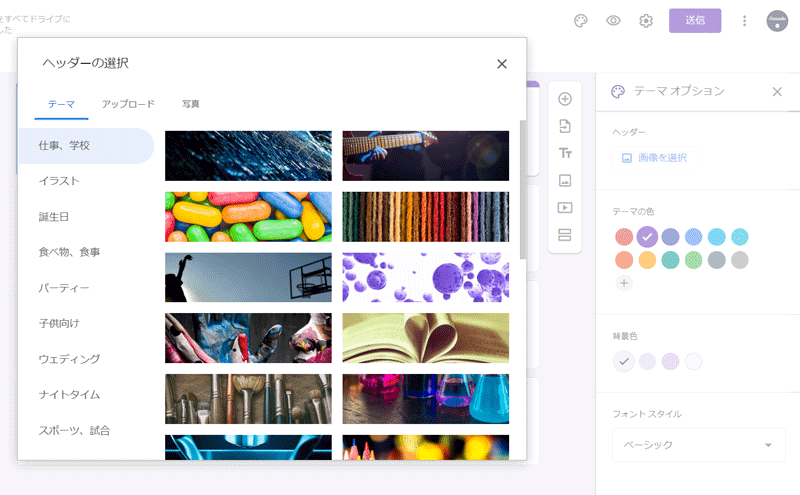Viewport: 800px width, 495px height.
Task: Pick the purple bubbles header image
Action: 426,278
